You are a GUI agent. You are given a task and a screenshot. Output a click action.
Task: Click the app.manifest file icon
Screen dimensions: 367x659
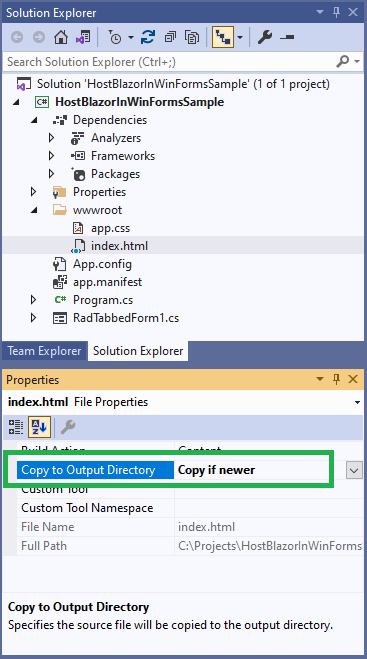[60, 282]
